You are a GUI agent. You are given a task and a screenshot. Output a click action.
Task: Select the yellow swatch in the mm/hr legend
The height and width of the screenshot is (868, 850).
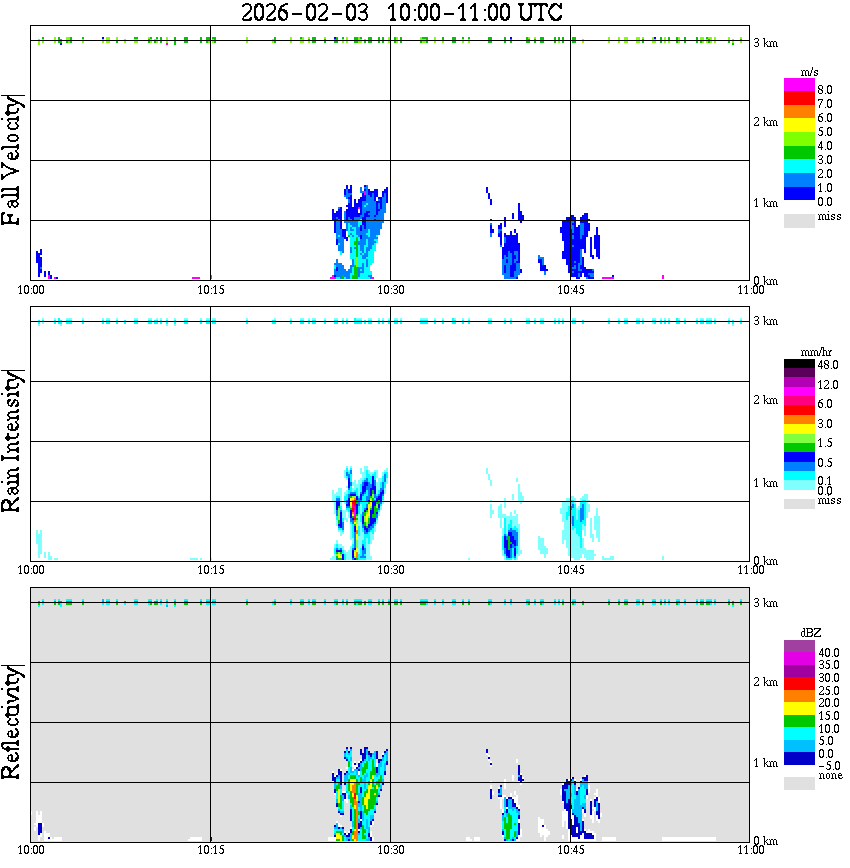[x=799, y=429]
